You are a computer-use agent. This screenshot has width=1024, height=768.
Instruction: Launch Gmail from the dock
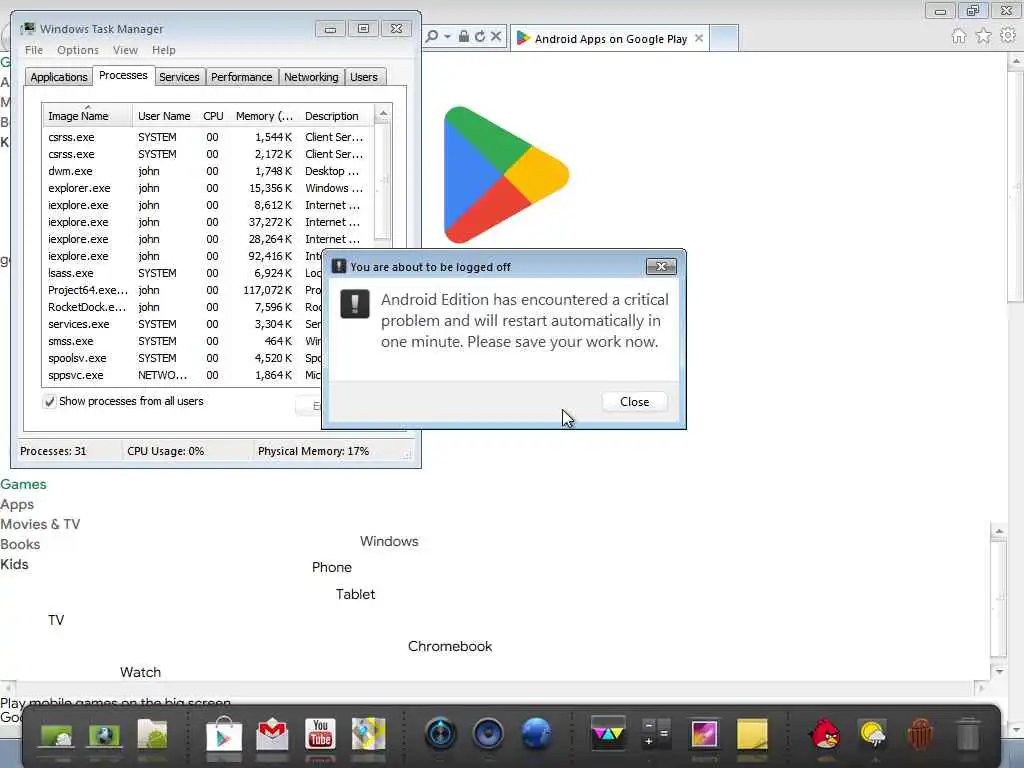(x=272, y=734)
